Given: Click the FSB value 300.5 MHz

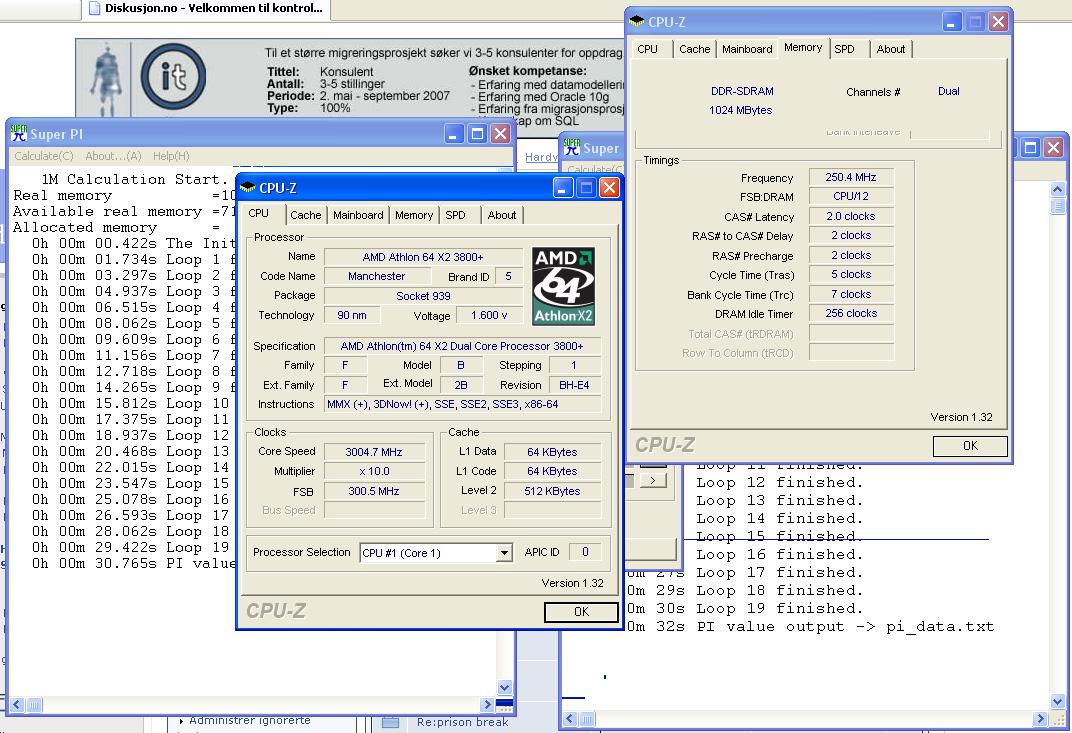Looking at the screenshot, I should click(374, 491).
